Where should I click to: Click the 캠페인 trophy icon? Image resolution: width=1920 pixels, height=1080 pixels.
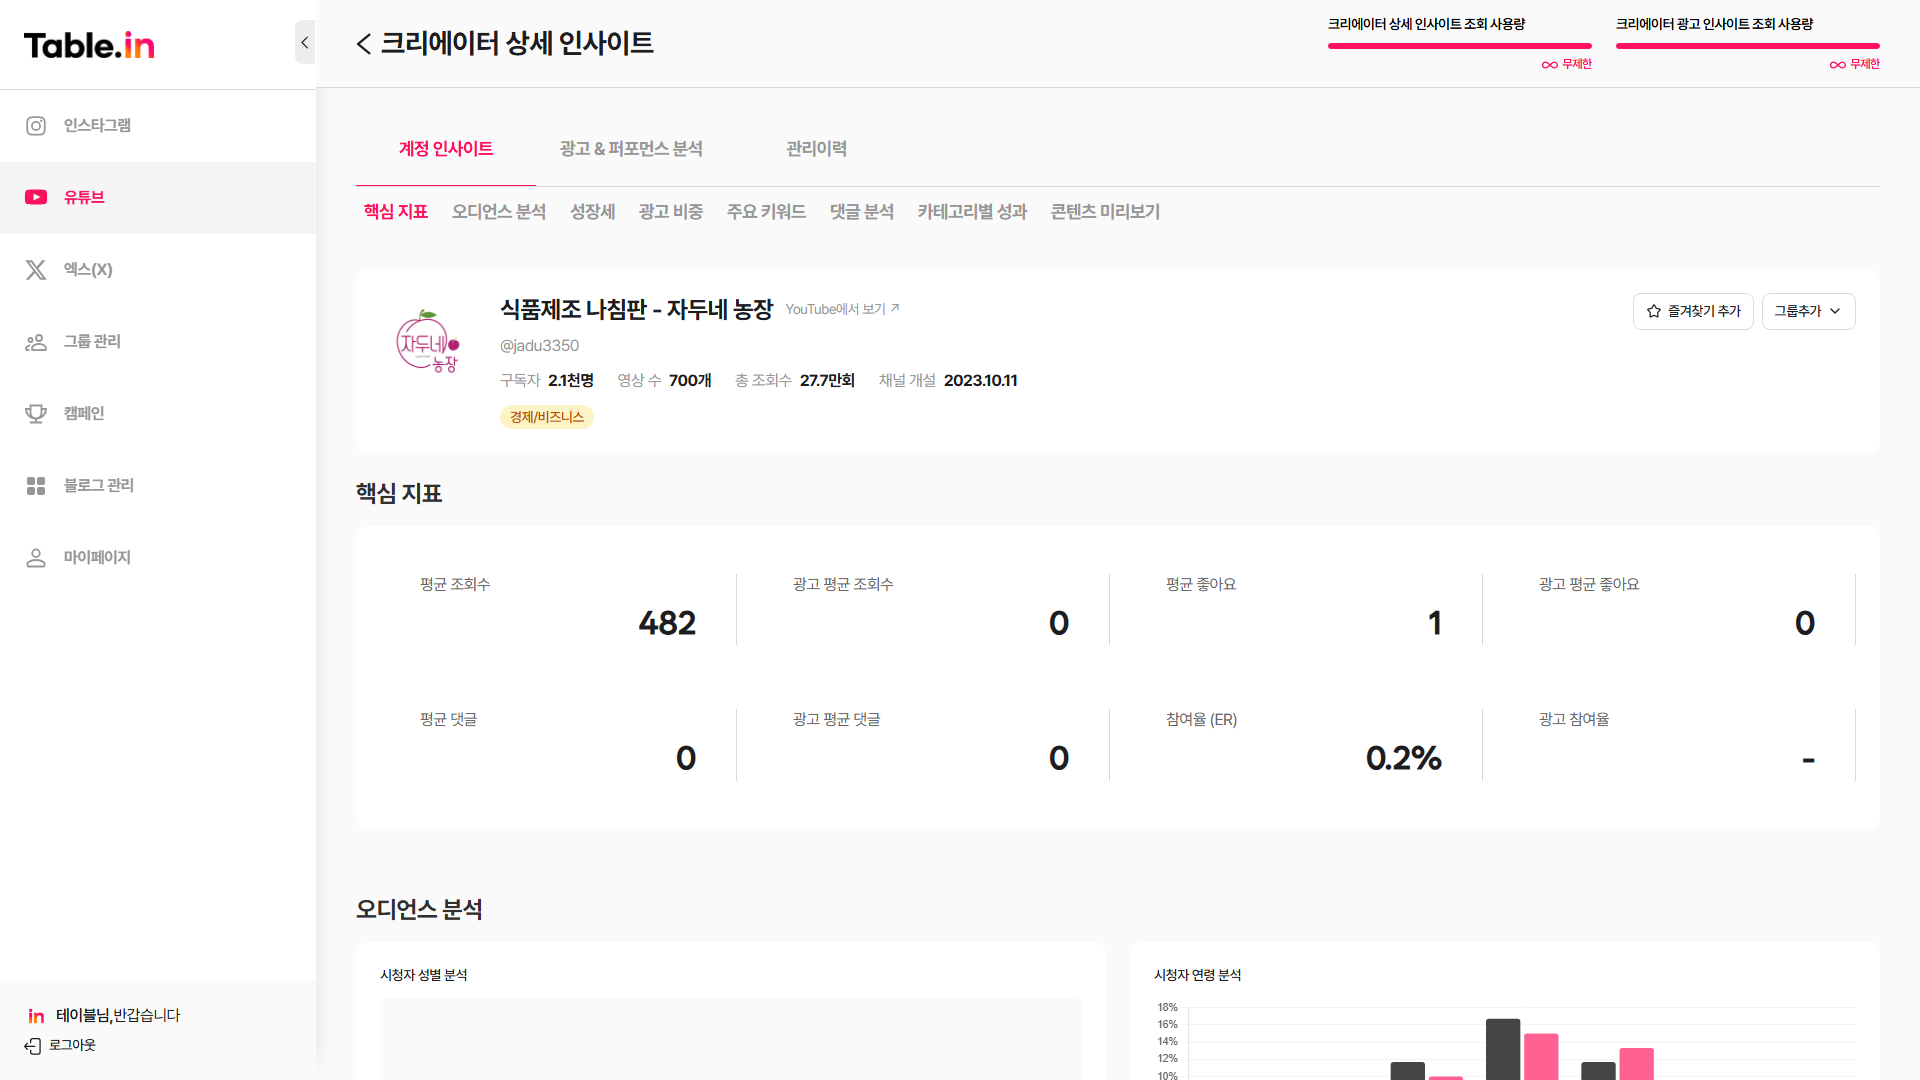36,414
